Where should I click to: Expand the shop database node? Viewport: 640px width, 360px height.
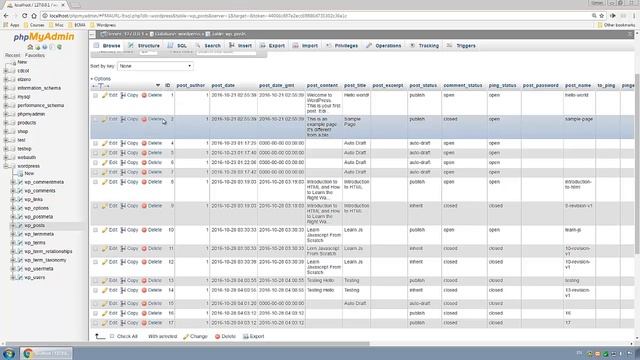6,131
